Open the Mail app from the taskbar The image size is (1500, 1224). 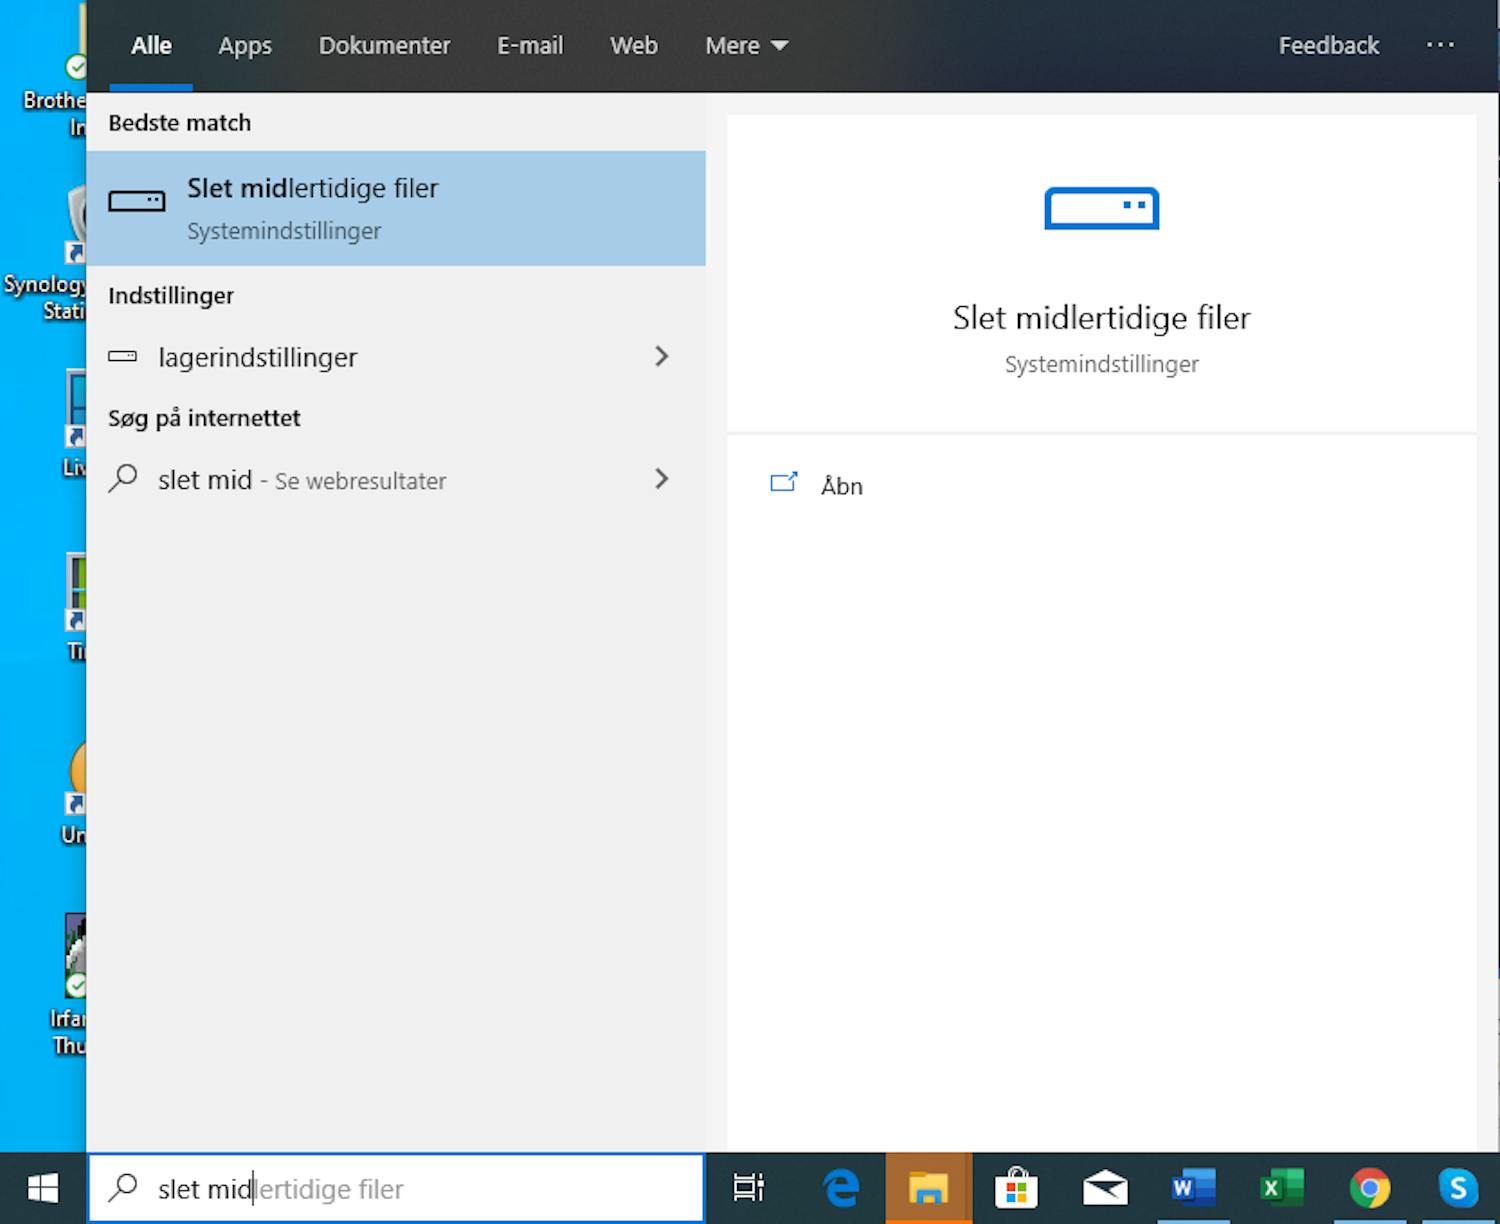[x=1103, y=1188]
